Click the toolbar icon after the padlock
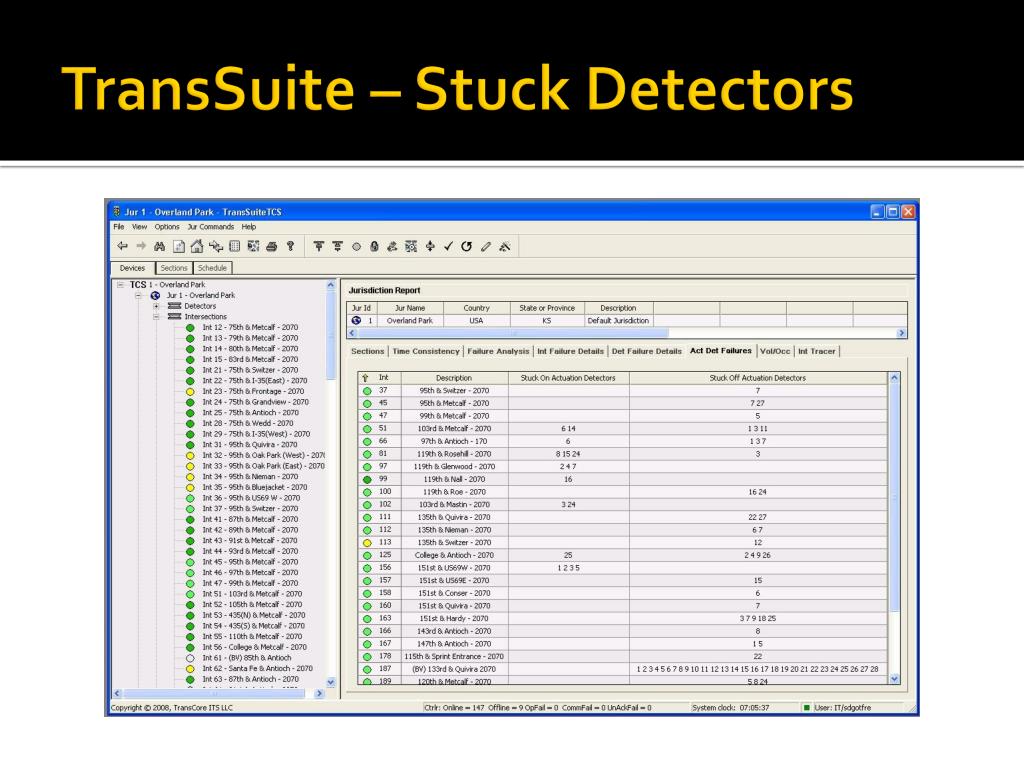Viewport: 1024px width, 768px height. pyautogui.click(x=392, y=246)
